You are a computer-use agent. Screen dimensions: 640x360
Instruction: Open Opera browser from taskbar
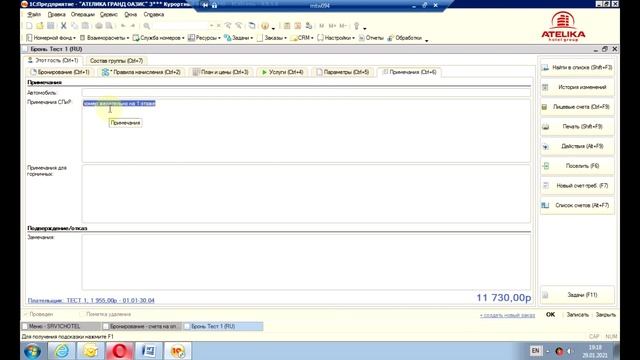(x=119, y=351)
